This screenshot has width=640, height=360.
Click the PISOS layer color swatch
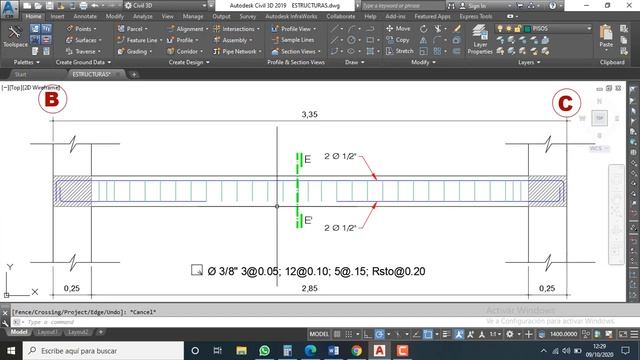pos(527,29)
